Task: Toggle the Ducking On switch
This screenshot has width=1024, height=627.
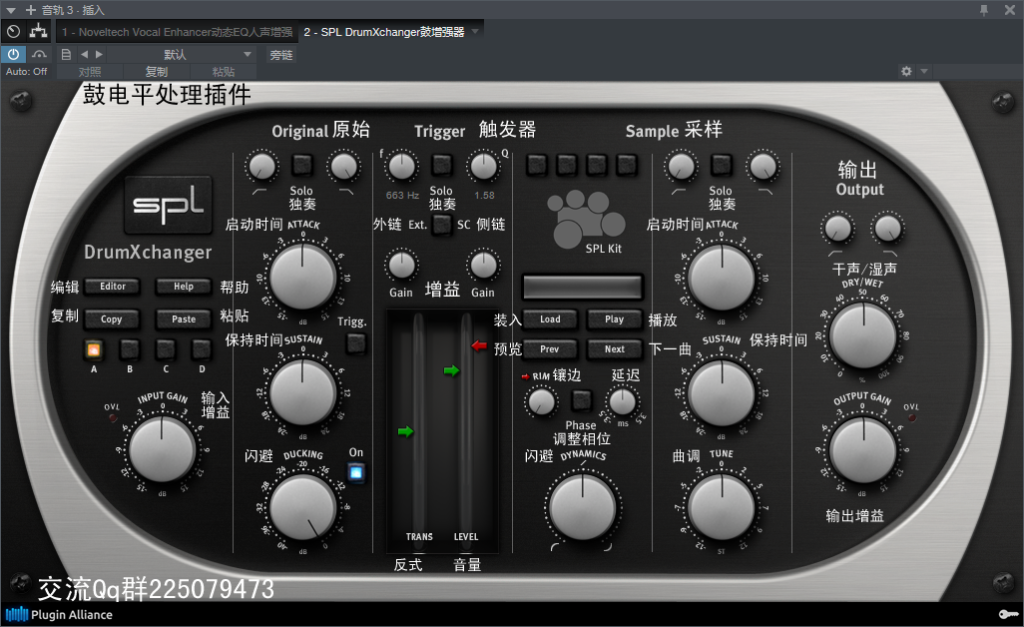Action: coord(356,472)
